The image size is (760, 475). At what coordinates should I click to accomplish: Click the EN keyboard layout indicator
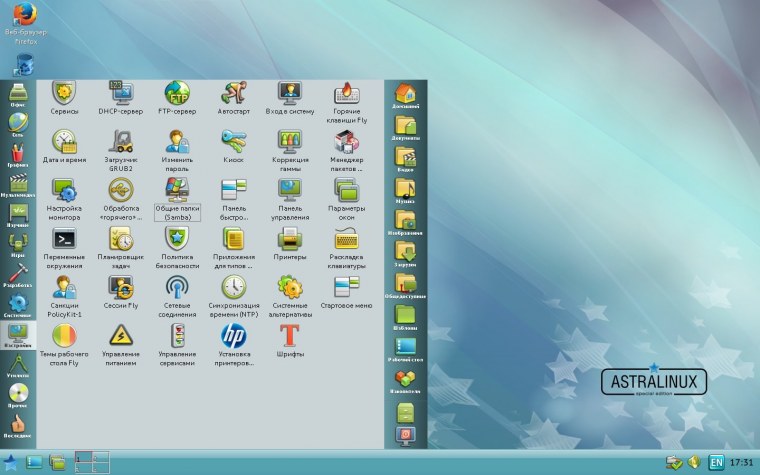pyautogui.click(x=716, y=462)
